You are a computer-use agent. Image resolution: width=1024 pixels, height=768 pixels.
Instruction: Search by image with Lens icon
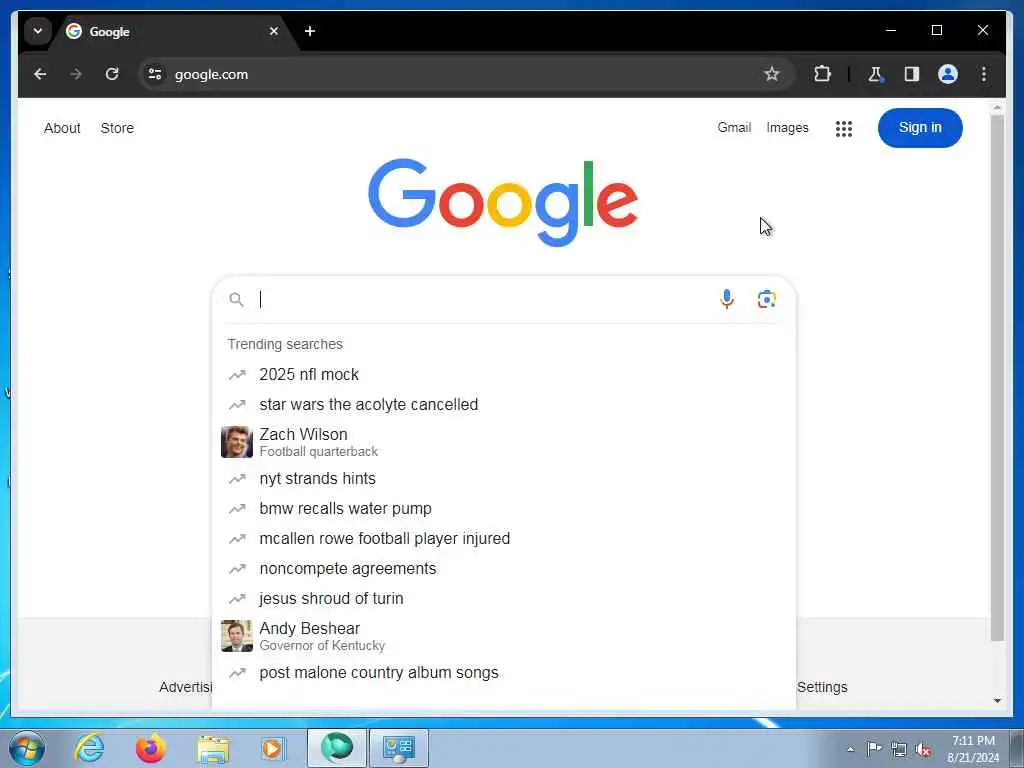pos(767,299)
